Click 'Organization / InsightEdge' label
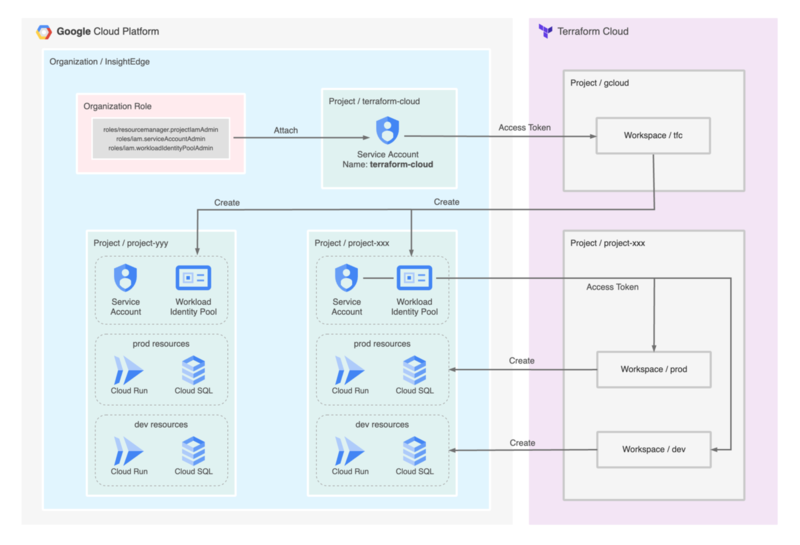The image size is (800, 545). (x=99, y=62)
